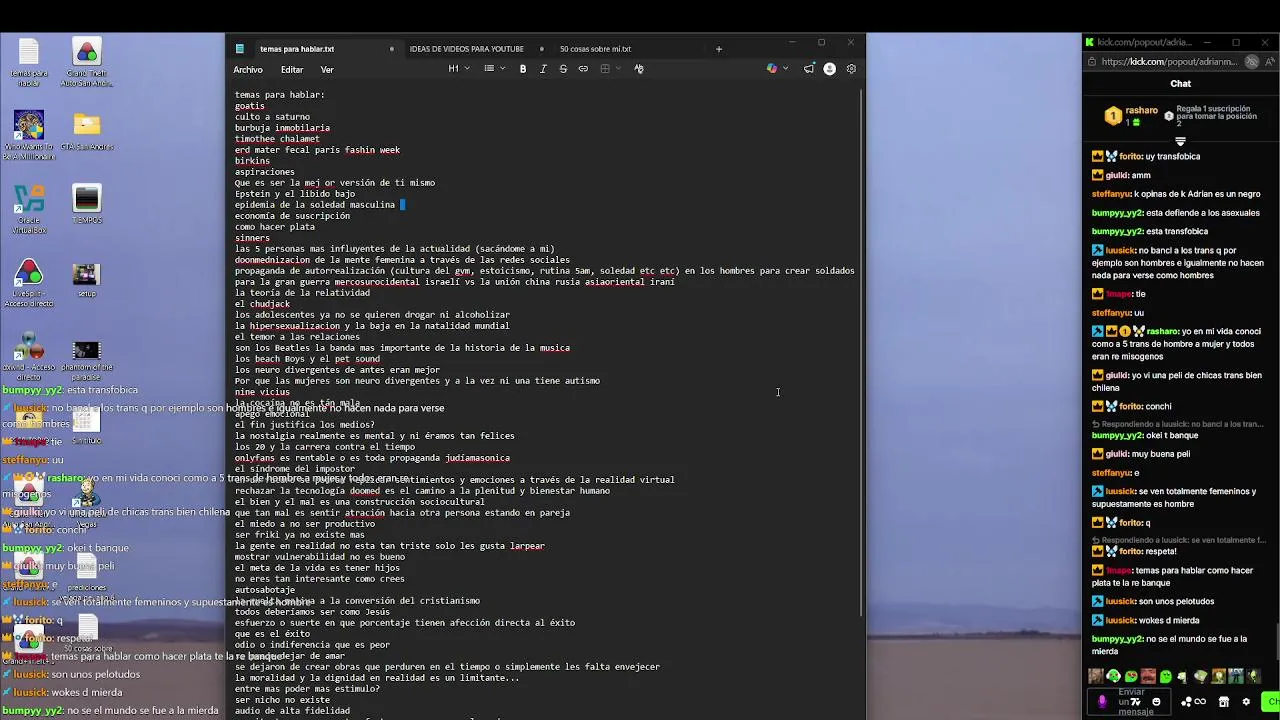Screen dimensions: 1280x720
Task: Click the line 'la teoría de la relatividad'
Action: point(302,293)
